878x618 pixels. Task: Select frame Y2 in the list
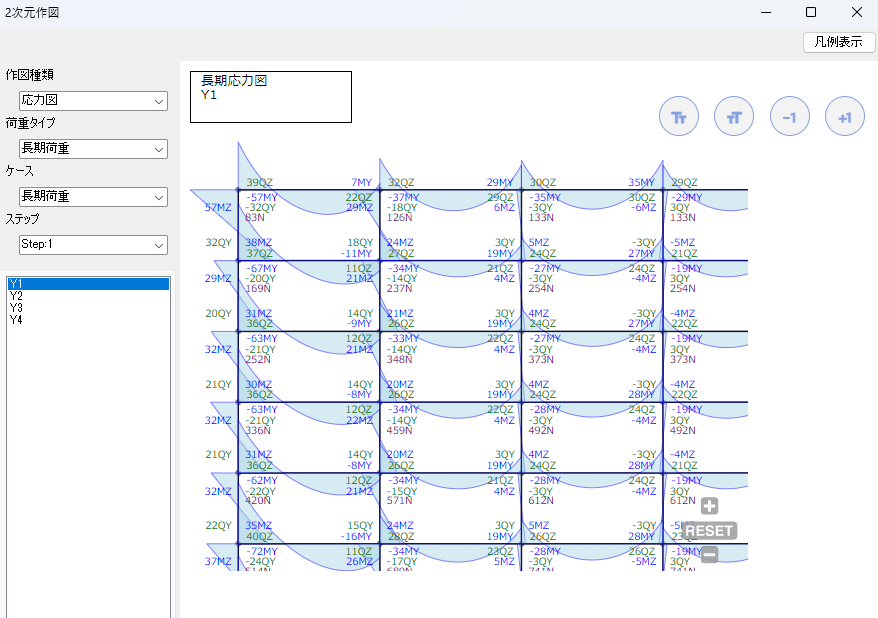coord(88,296)
